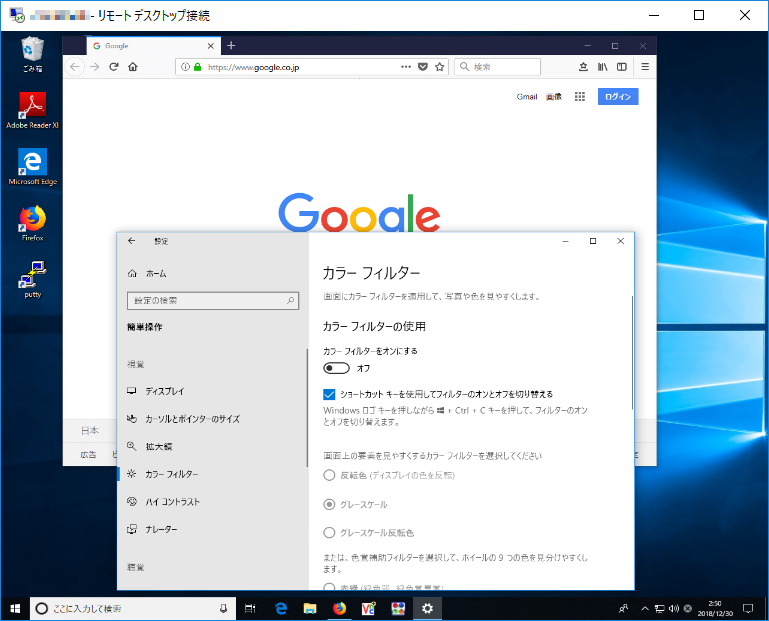Open File Explorer from the taskbar
Viewport: 769px width, 621px height.
tap(310, 609)
